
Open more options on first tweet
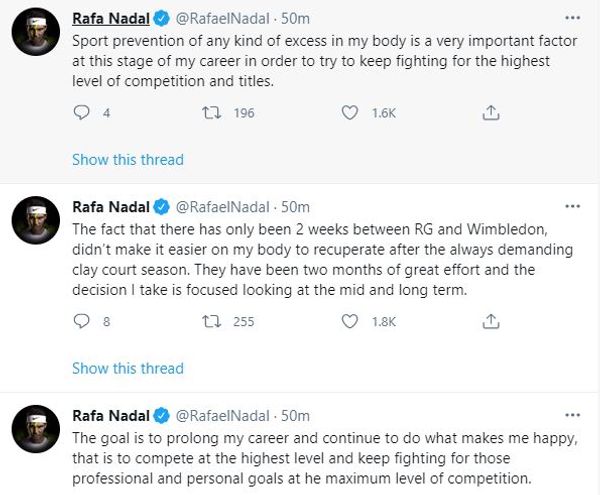click(x=570, y=19)
